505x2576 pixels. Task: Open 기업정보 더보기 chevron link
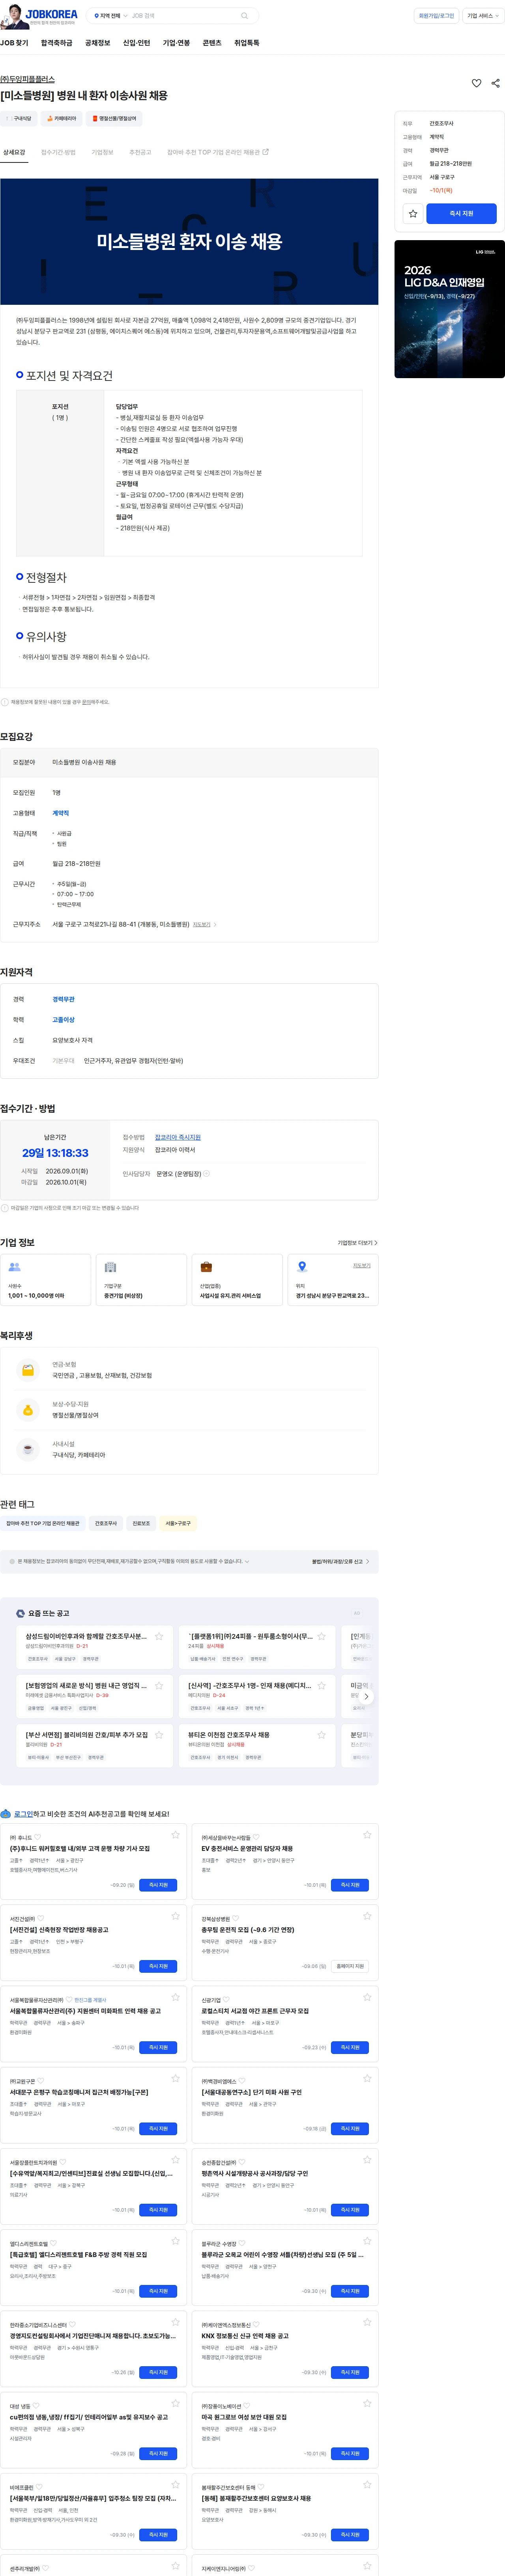pos(357,1243)
